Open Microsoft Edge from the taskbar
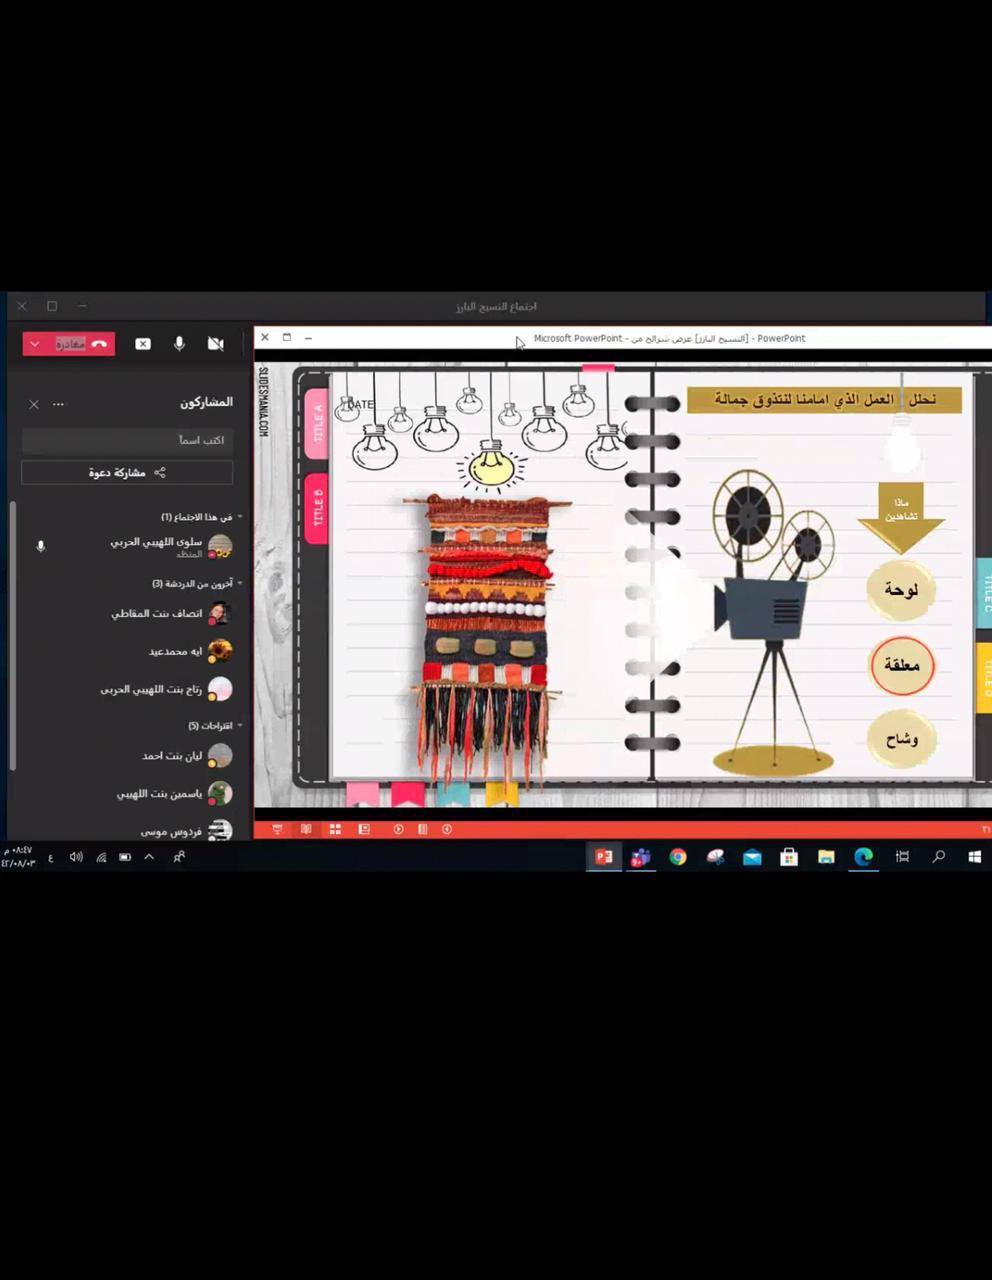The height and width of the screenshot is (1280, 992). [x=863, y=857]
